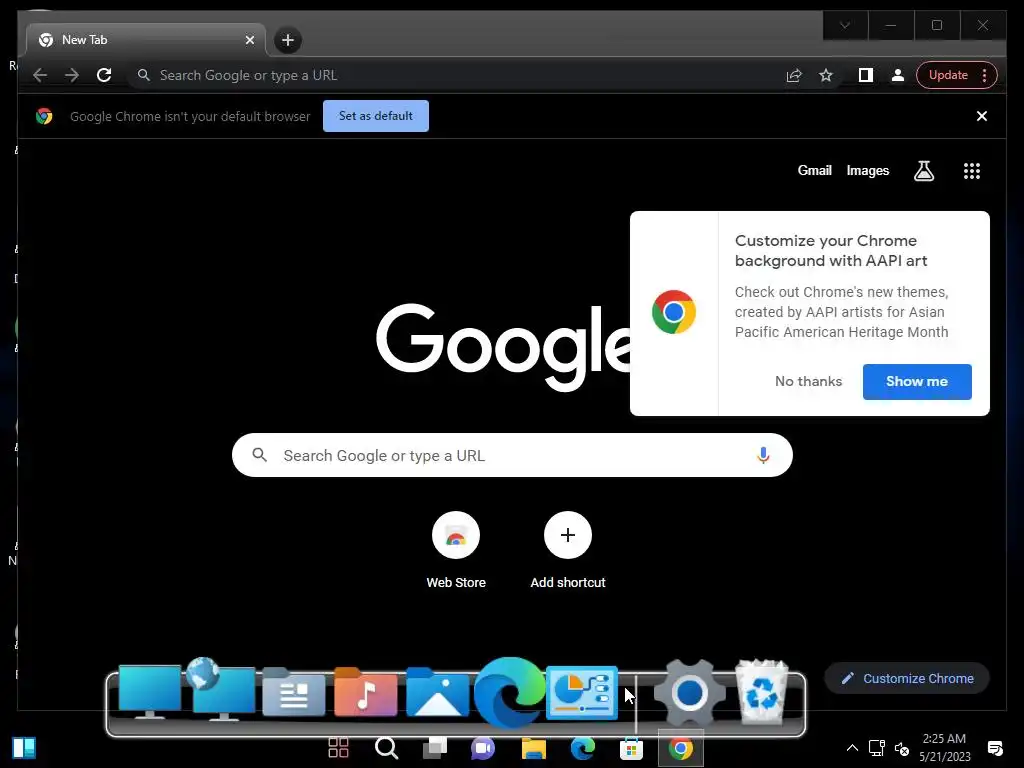1024x768 pixels.
Task: Focus the Google search box
Action: point(512,455)
